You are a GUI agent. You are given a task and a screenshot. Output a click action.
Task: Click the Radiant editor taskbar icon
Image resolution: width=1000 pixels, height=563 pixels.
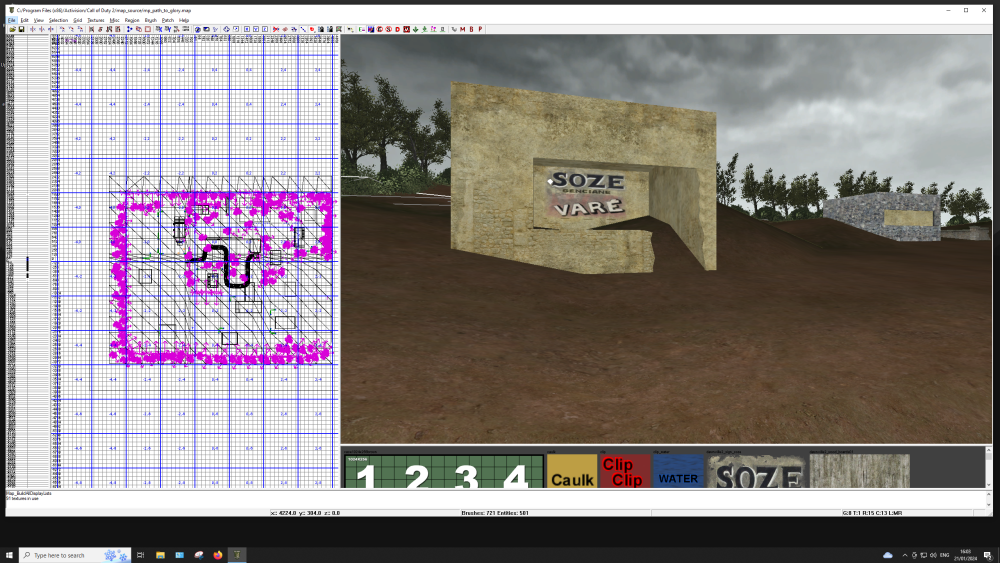click(x=237, y=555)
